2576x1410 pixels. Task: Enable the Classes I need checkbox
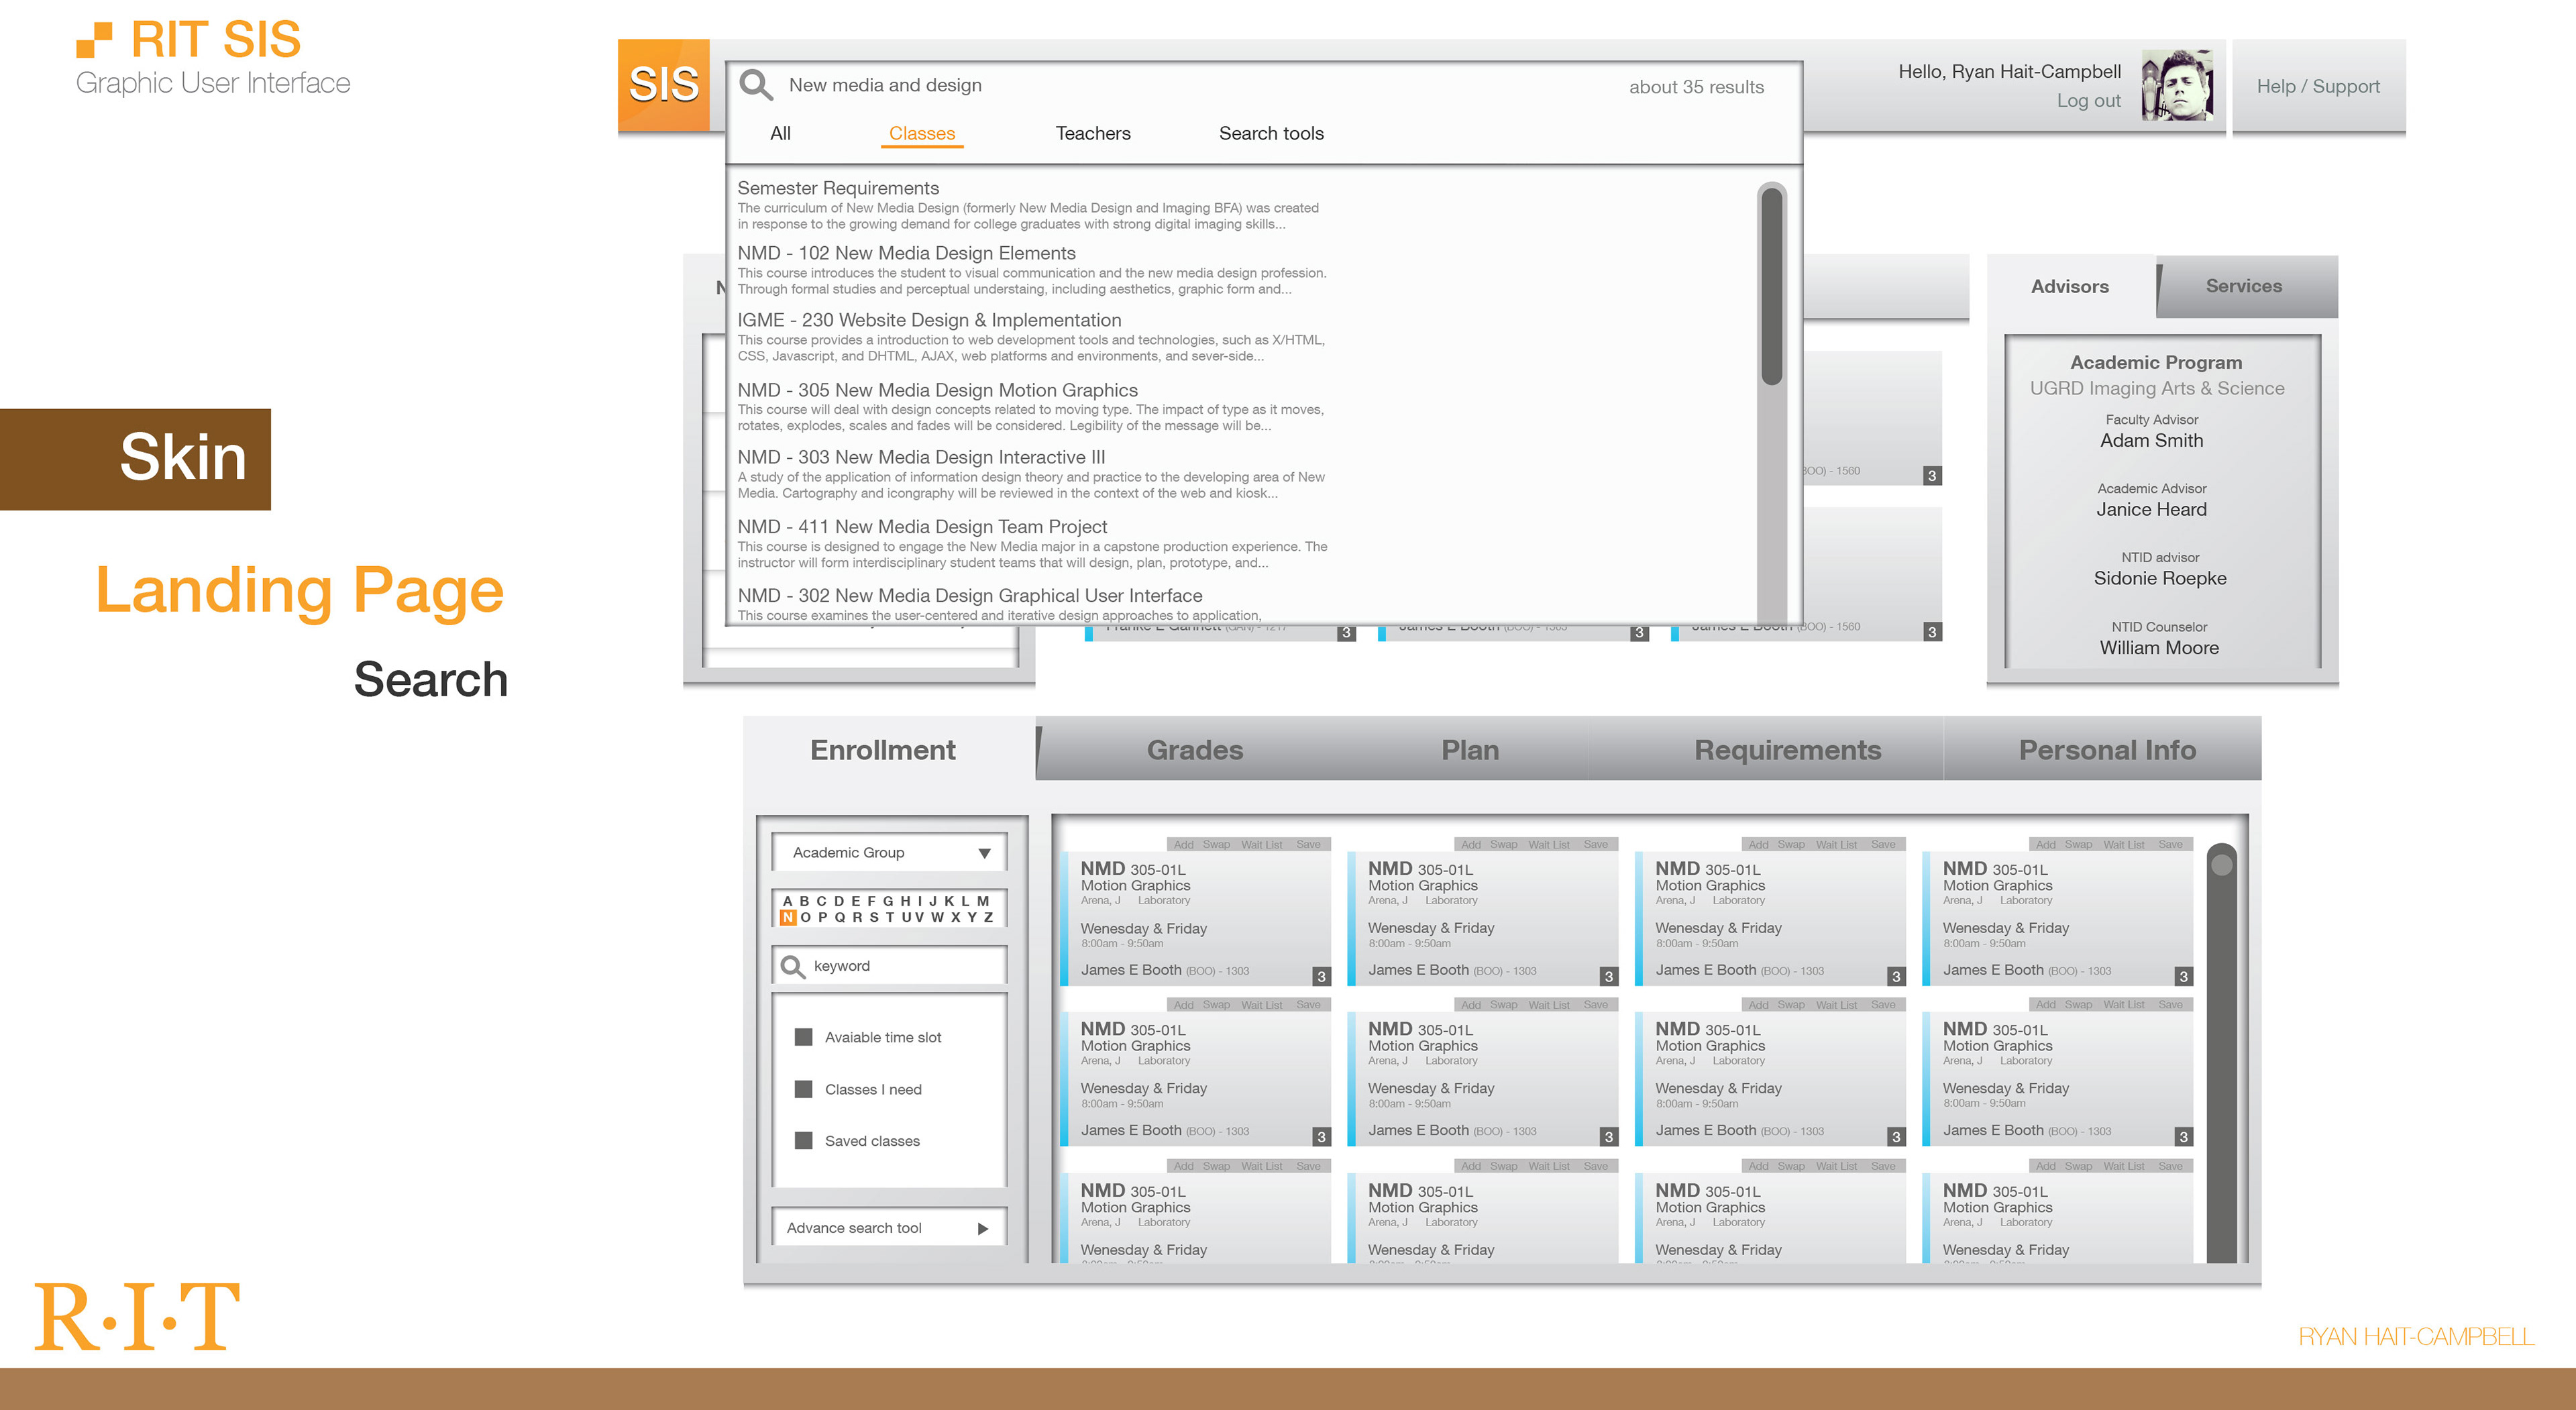(803, 1089)
